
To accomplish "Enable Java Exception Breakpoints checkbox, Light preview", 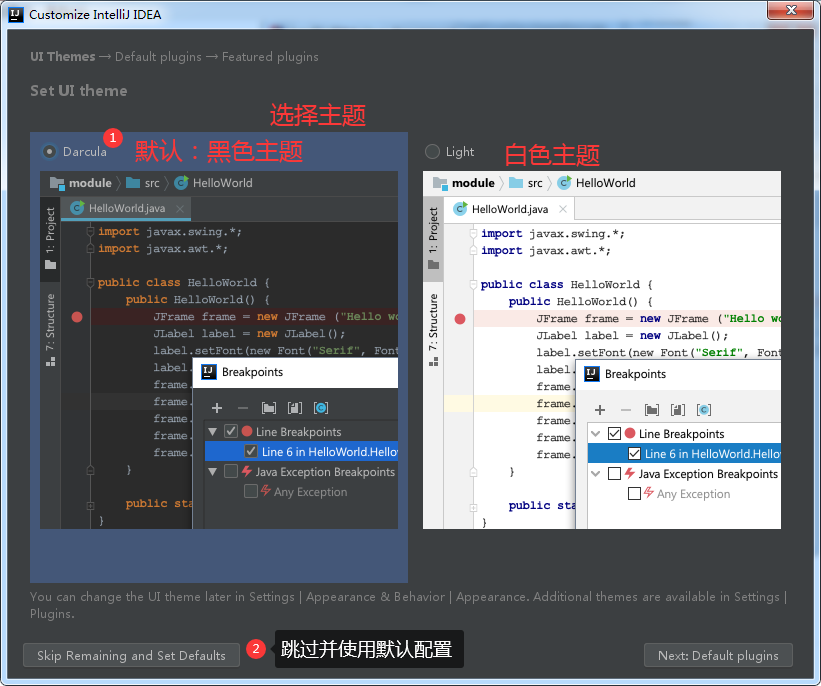I will tap(614, 473).
